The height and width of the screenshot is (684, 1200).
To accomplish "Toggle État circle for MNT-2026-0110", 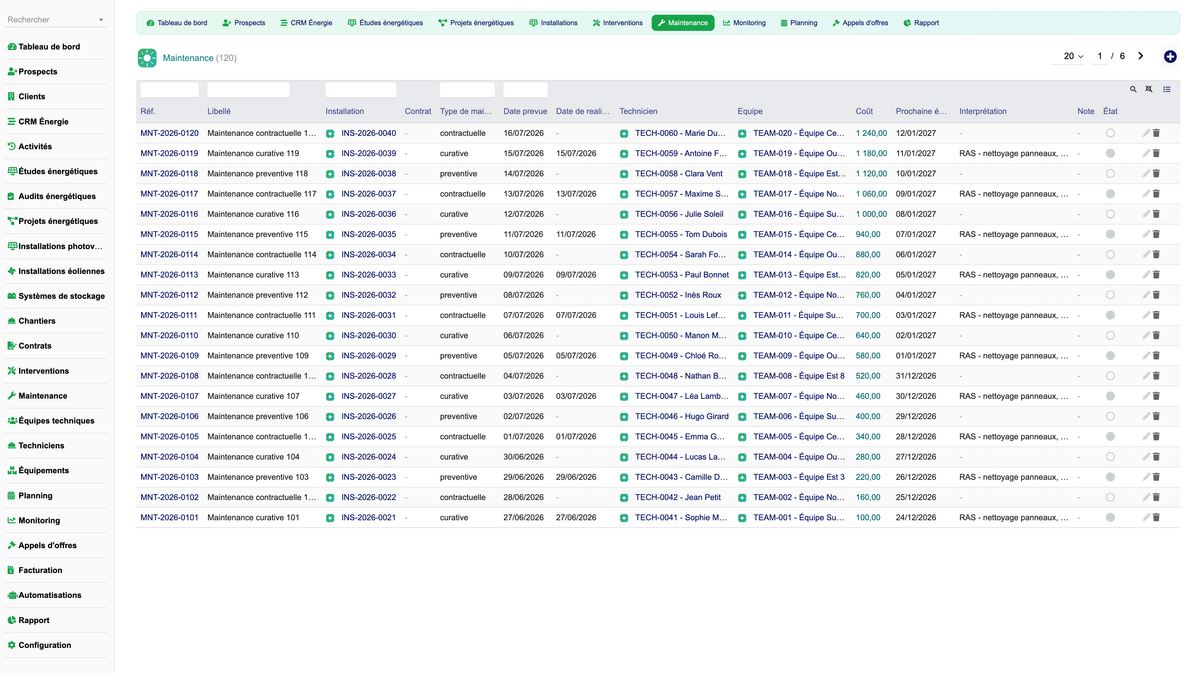I will 1110,335.
